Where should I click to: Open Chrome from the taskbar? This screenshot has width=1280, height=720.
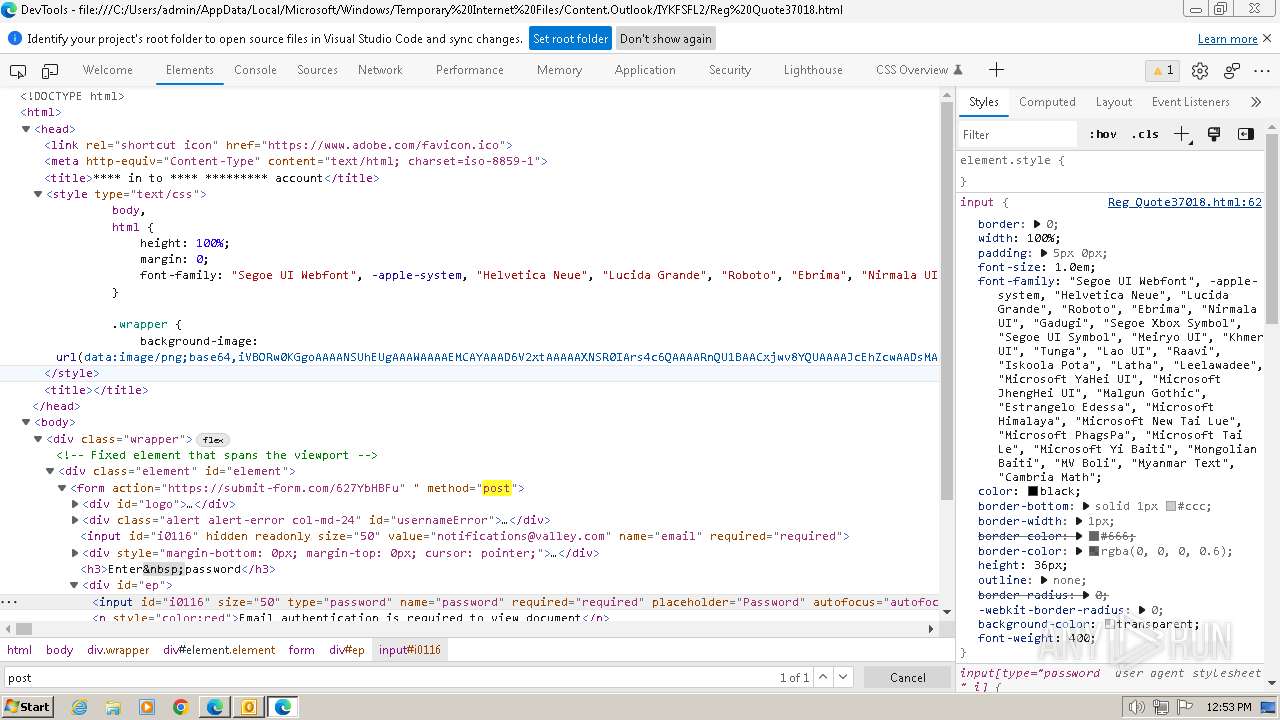point(181,707)
